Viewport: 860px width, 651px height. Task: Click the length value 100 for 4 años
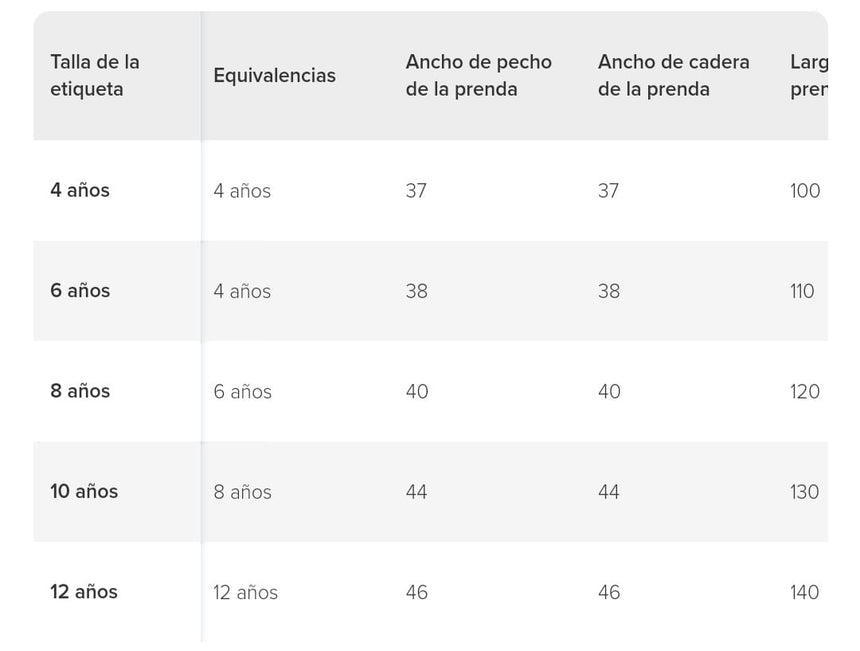coord(804,190)
